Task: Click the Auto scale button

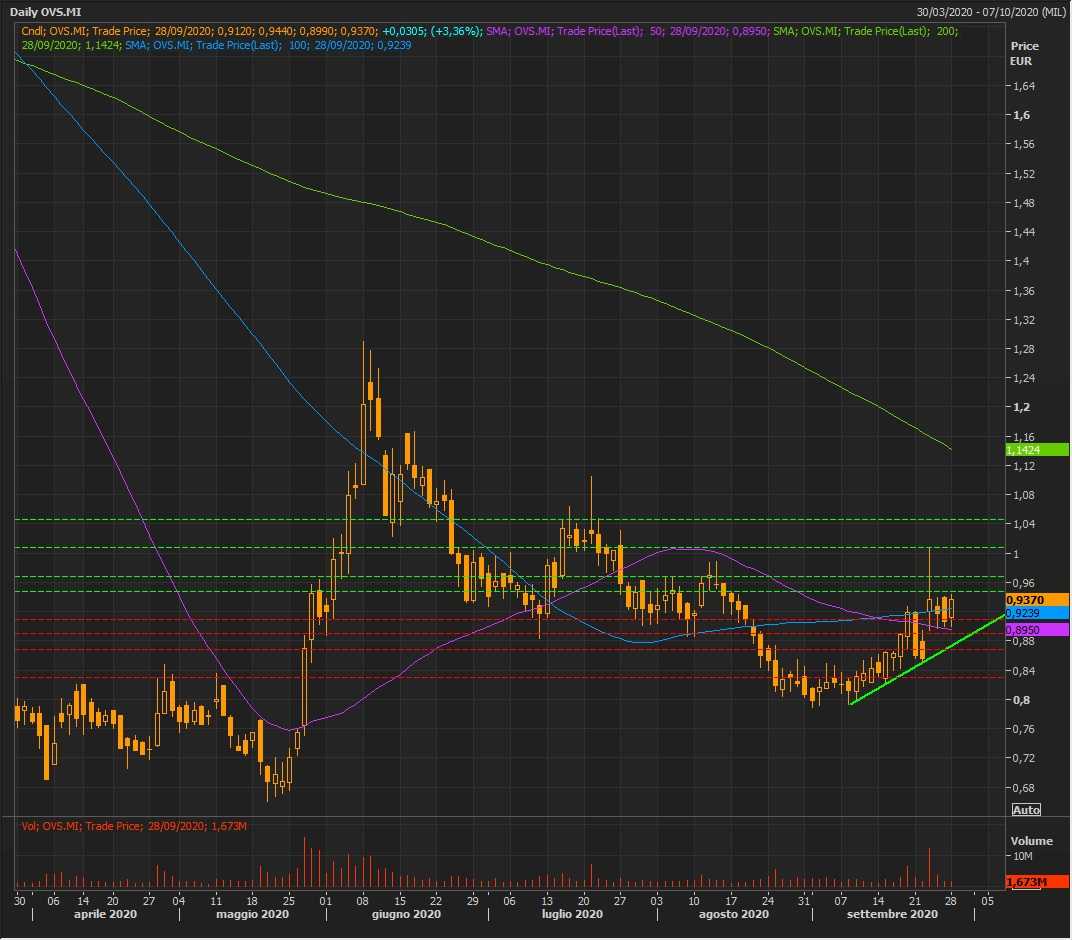Action: 1026,810
